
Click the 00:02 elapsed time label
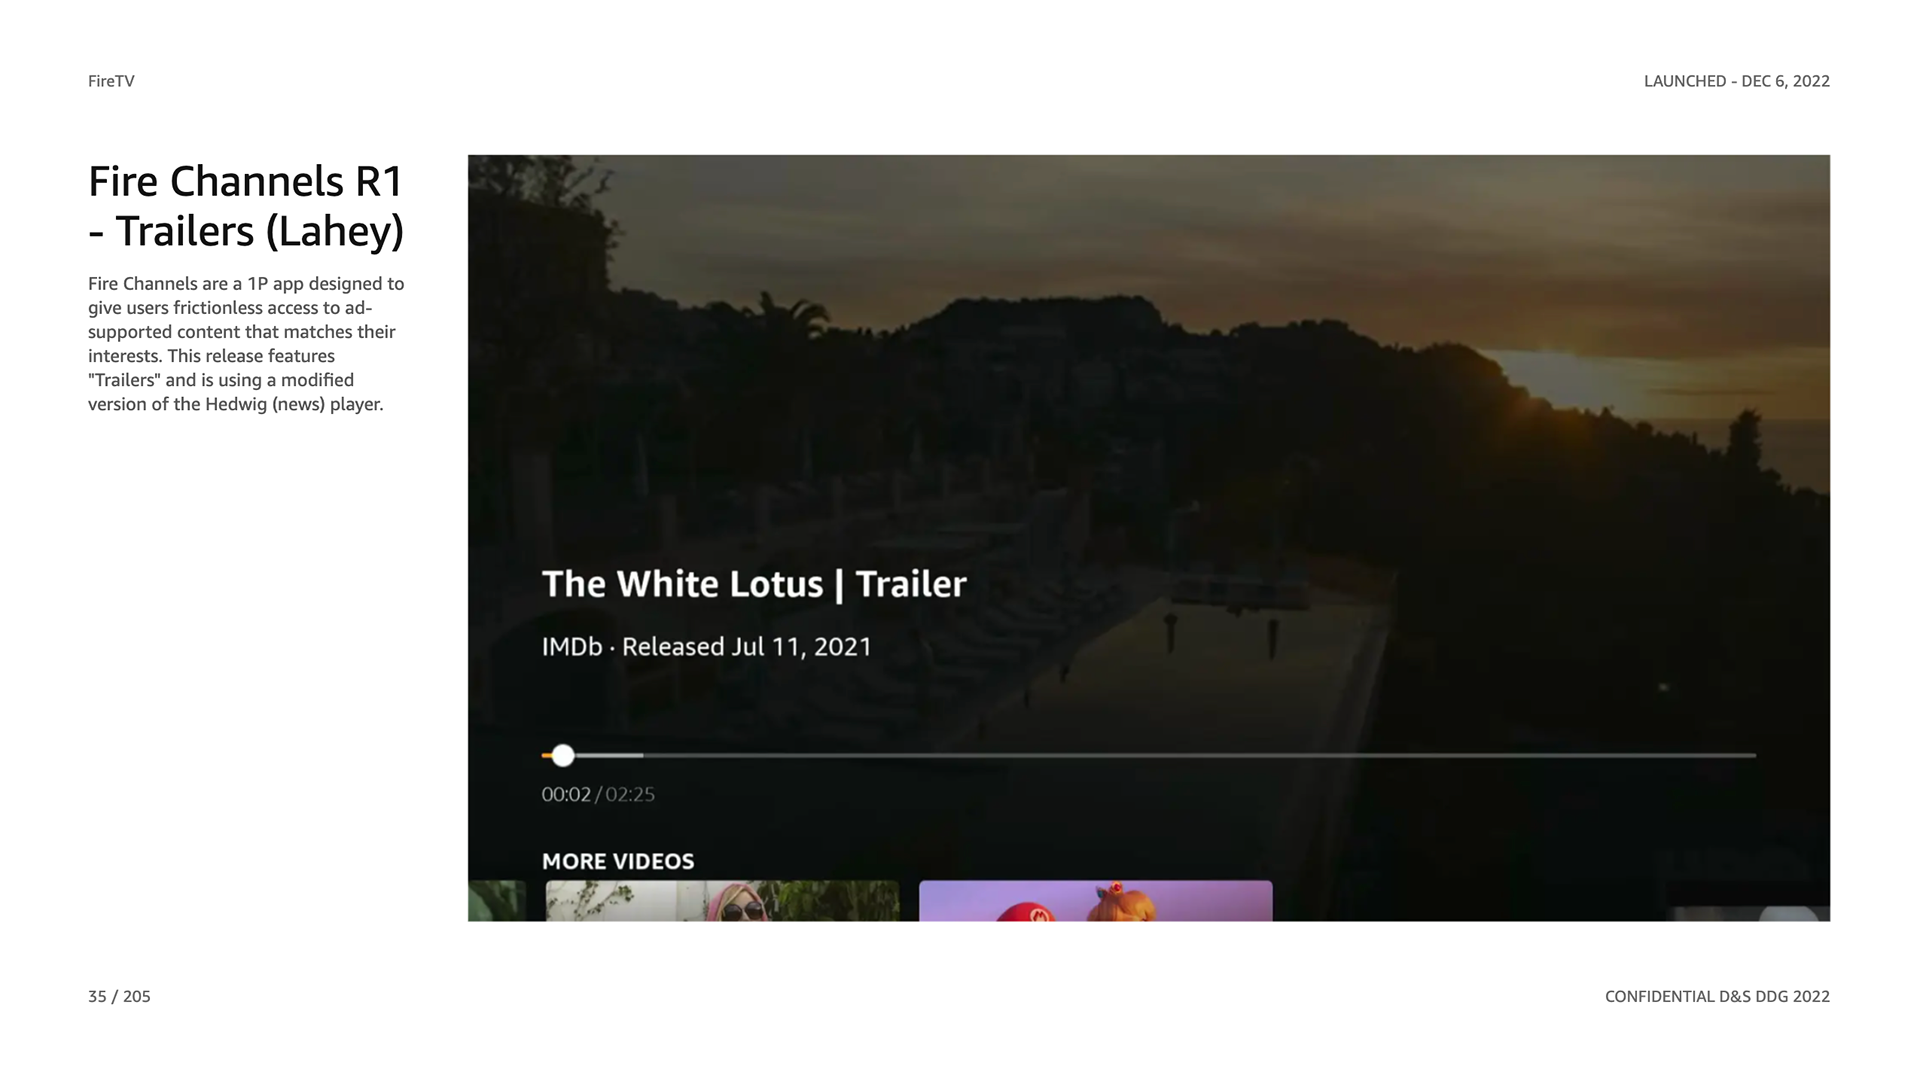click(566, 795)
